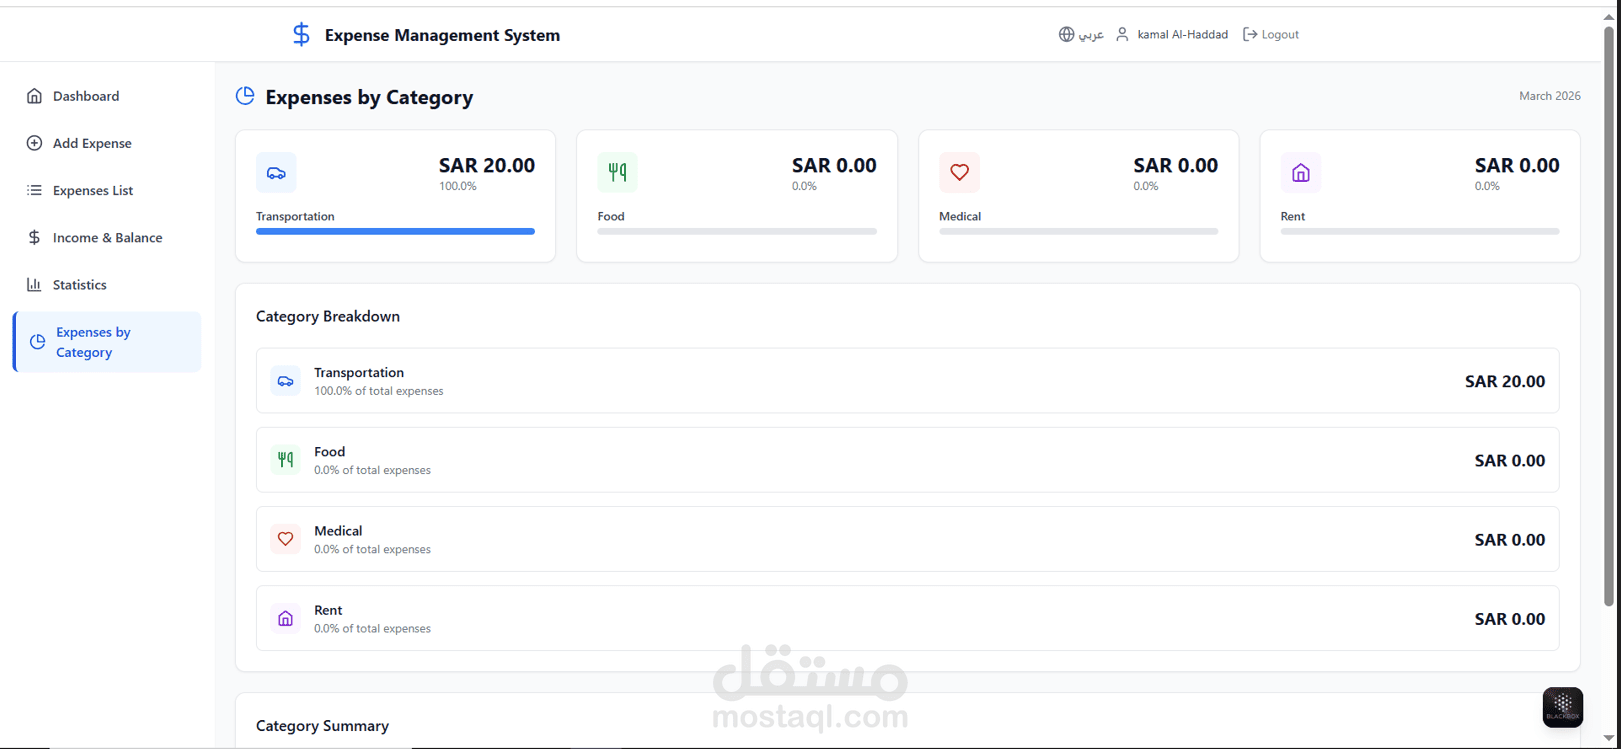Image resolution: width=1621 pixels, height=749 pixels.
Task: Click 100.0% in Transportation card
Action: 458,186
